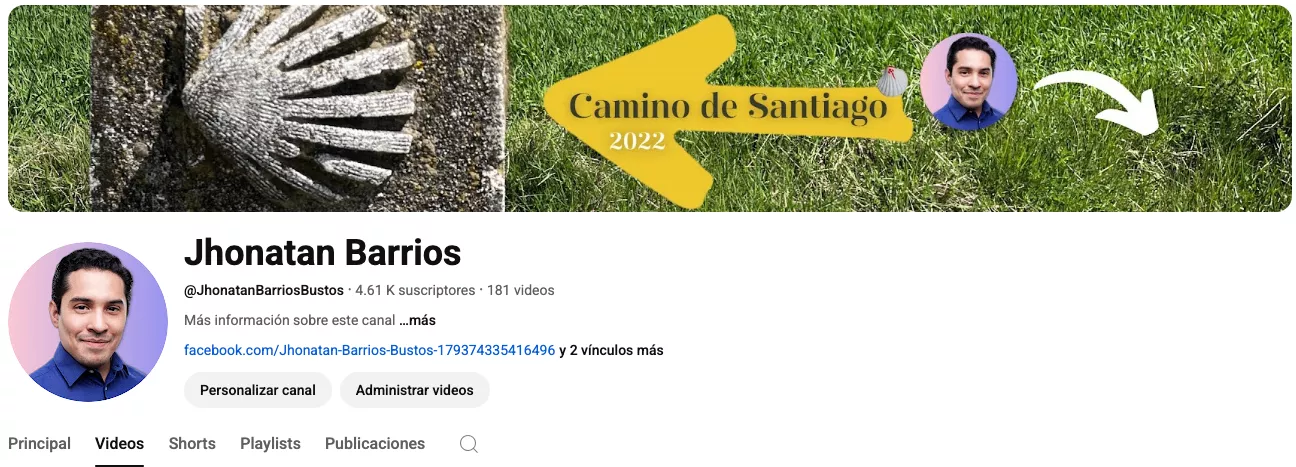Select the Videos tab
The width and height of the screenshot is (1296, 467).
coord(120,443)
